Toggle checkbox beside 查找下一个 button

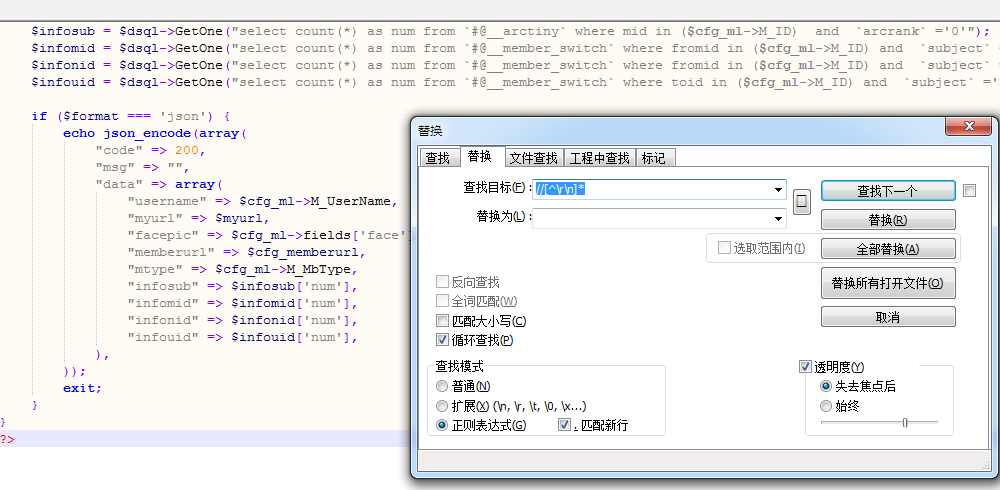969,191
